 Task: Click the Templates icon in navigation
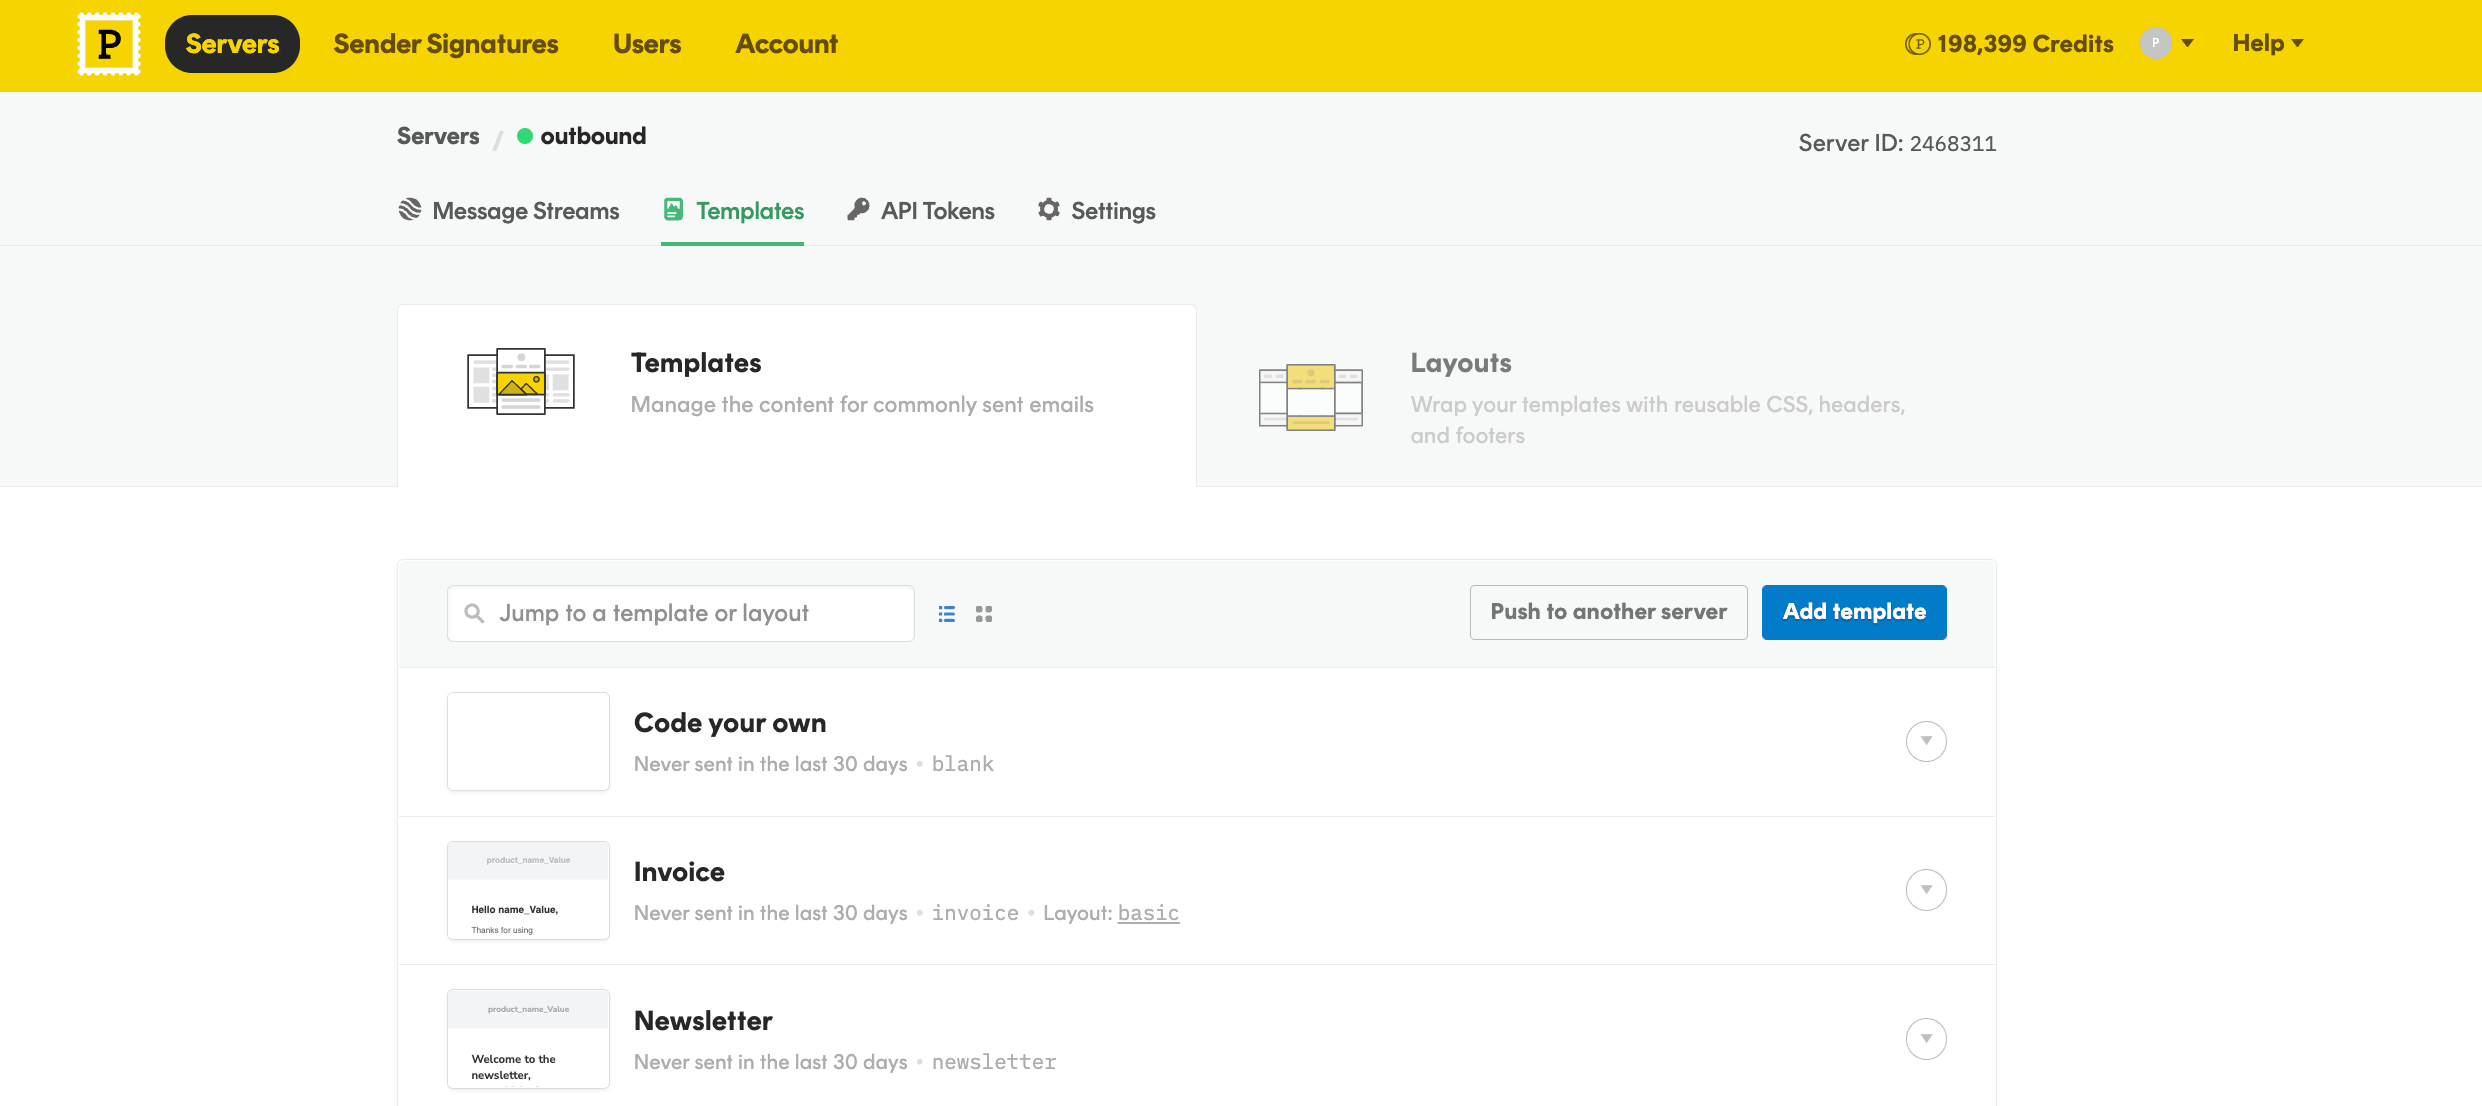(x=673, y=209)
